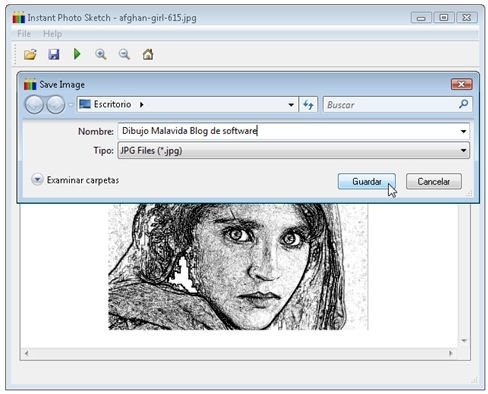Expand the Escritorio breadcrumb arrow

tap(142, 105)
